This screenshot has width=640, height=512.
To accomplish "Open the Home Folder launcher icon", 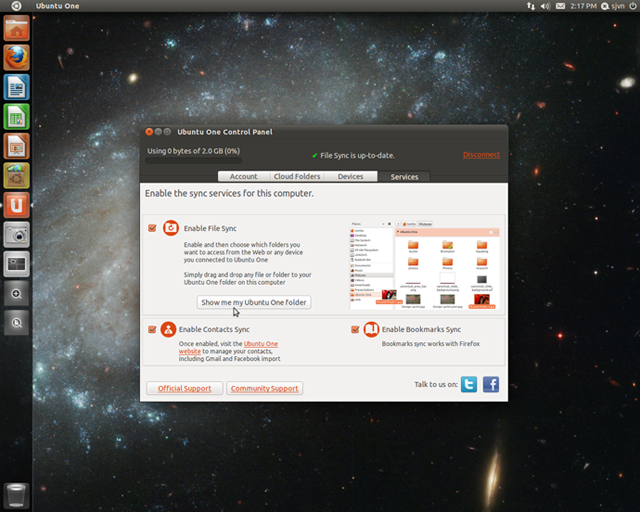I will pyautogui.click(x=16, y=28).
